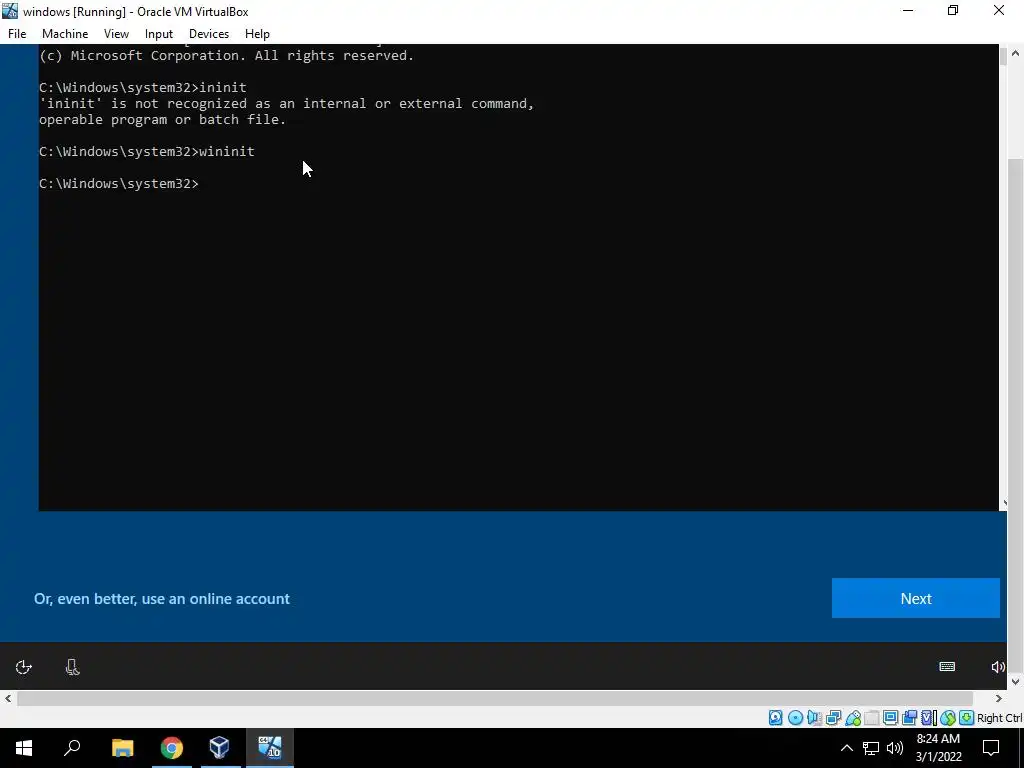The height and width of the screenshot is (768, 1024).
Task: Click the Next button in setup
Action: tap(916, 598)
